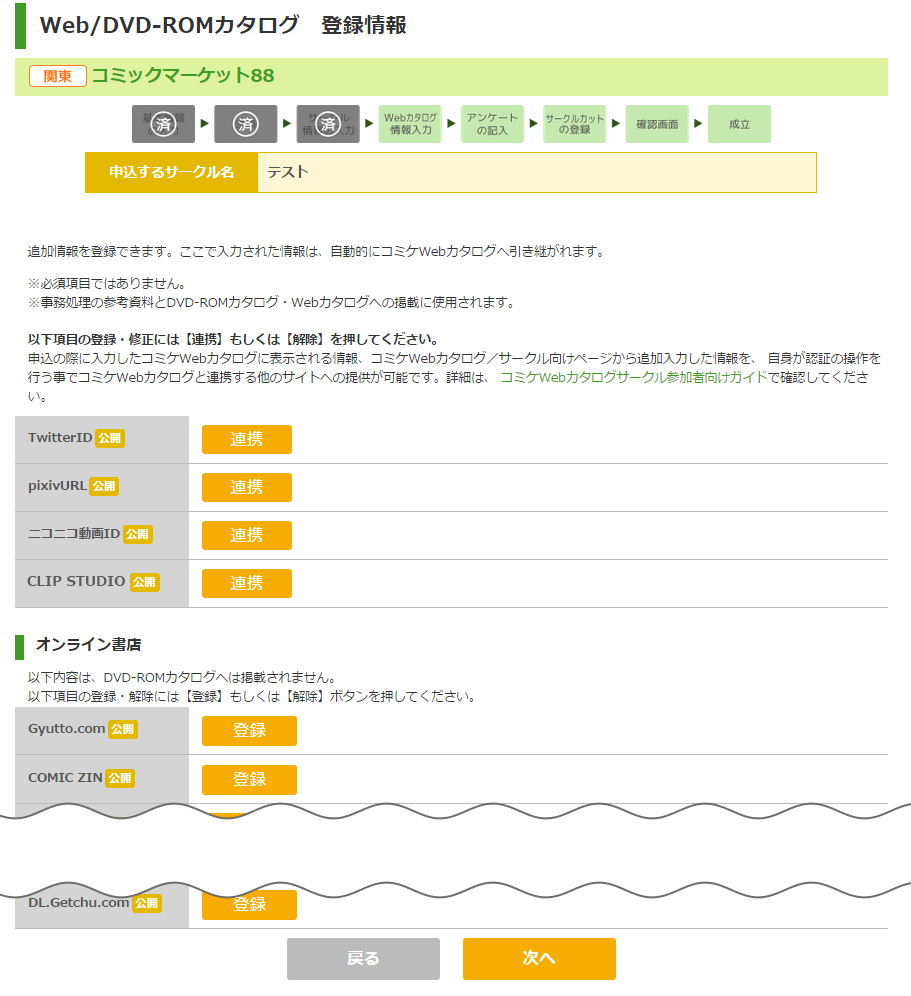This screenshot has width=911, height=996.
Task: Click 公開 badge beside CLIP STUDIO
Action: click(145, 582)
